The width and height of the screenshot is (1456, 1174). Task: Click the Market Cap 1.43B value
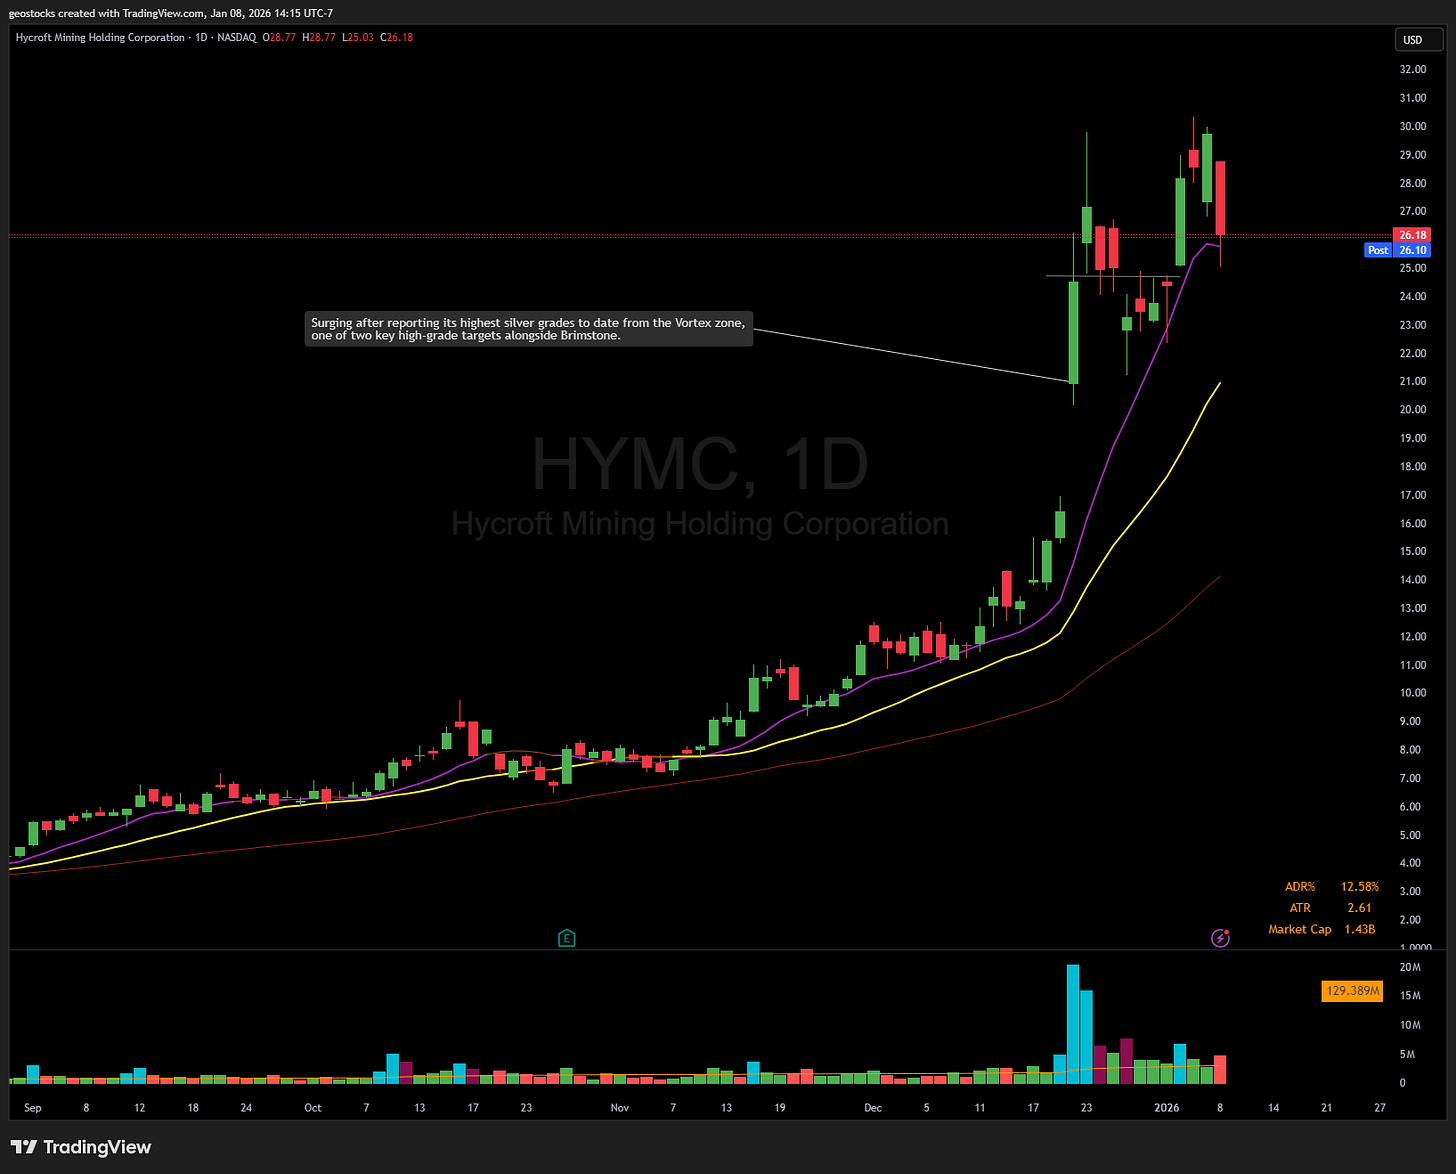coord(1359,929)
